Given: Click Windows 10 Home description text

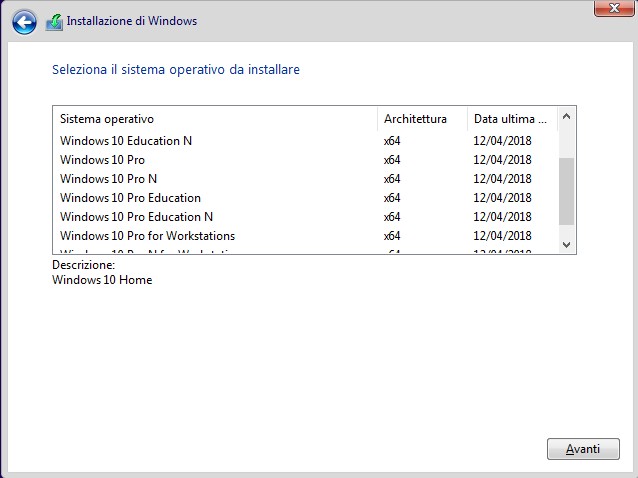Looking at the screenshot, I should click(102, 280).
